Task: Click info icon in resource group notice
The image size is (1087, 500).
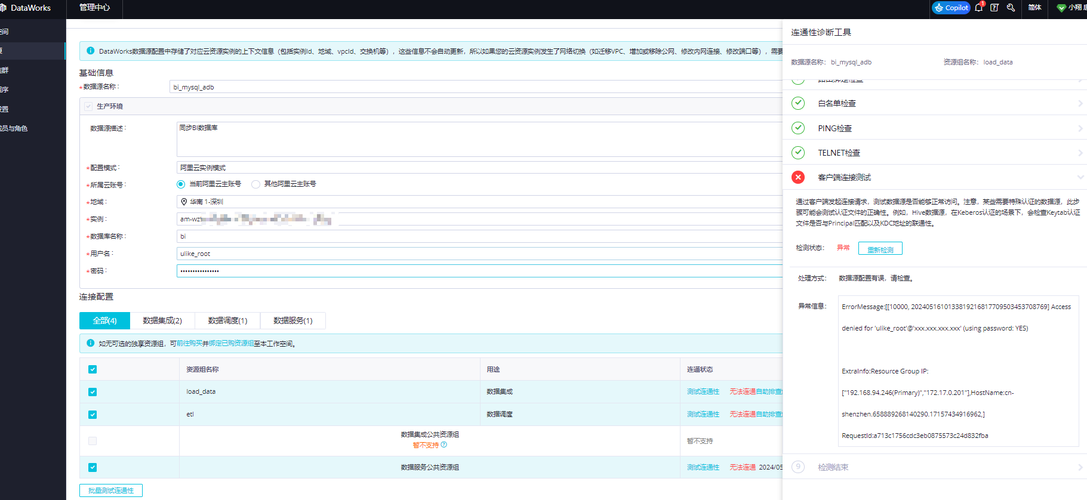Action: coord(91,343)
